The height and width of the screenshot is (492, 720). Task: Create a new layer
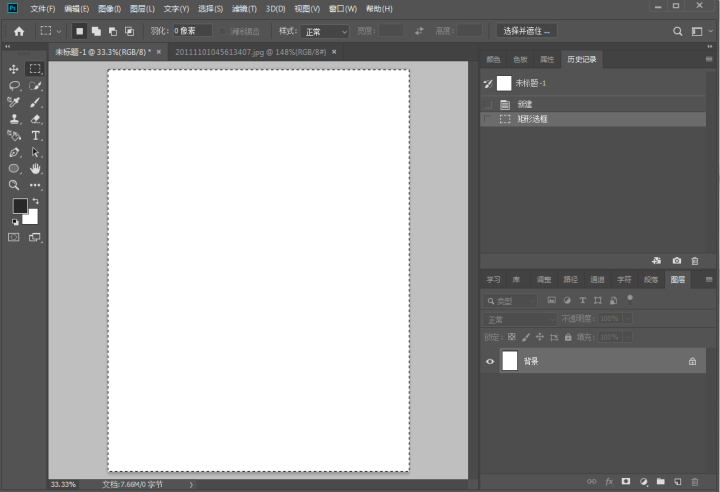(x=678, y=481)
